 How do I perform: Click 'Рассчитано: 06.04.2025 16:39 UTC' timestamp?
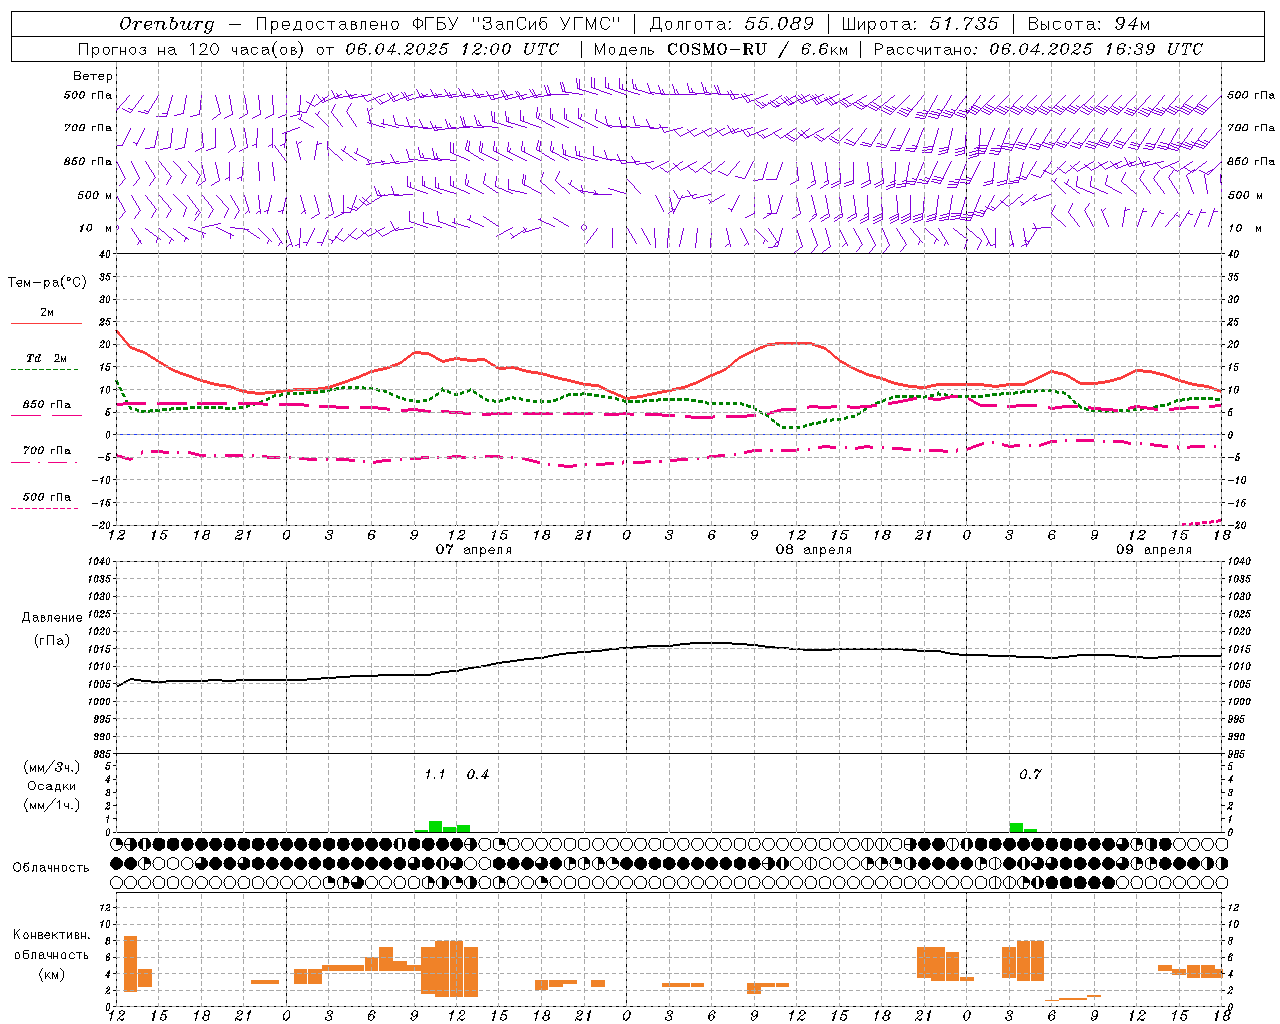click(1038, 49)
